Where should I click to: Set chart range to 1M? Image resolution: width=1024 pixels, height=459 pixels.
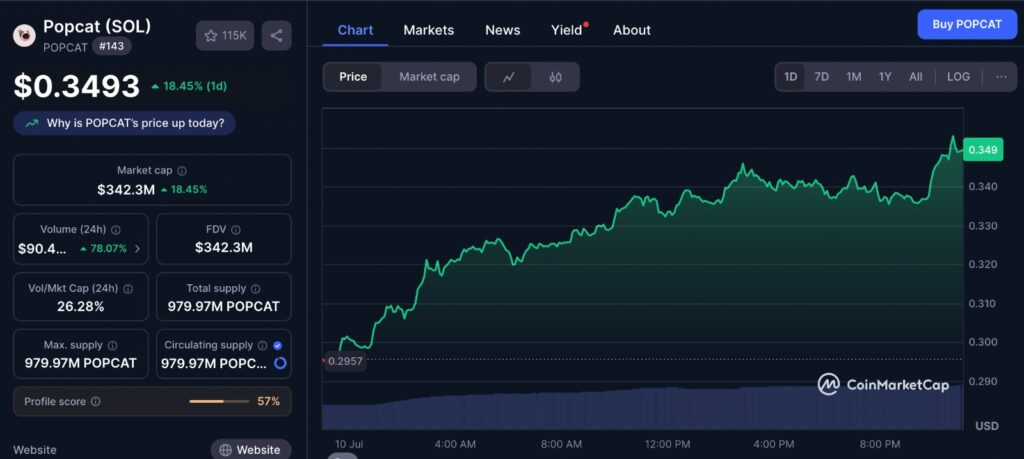coord(854,76)
